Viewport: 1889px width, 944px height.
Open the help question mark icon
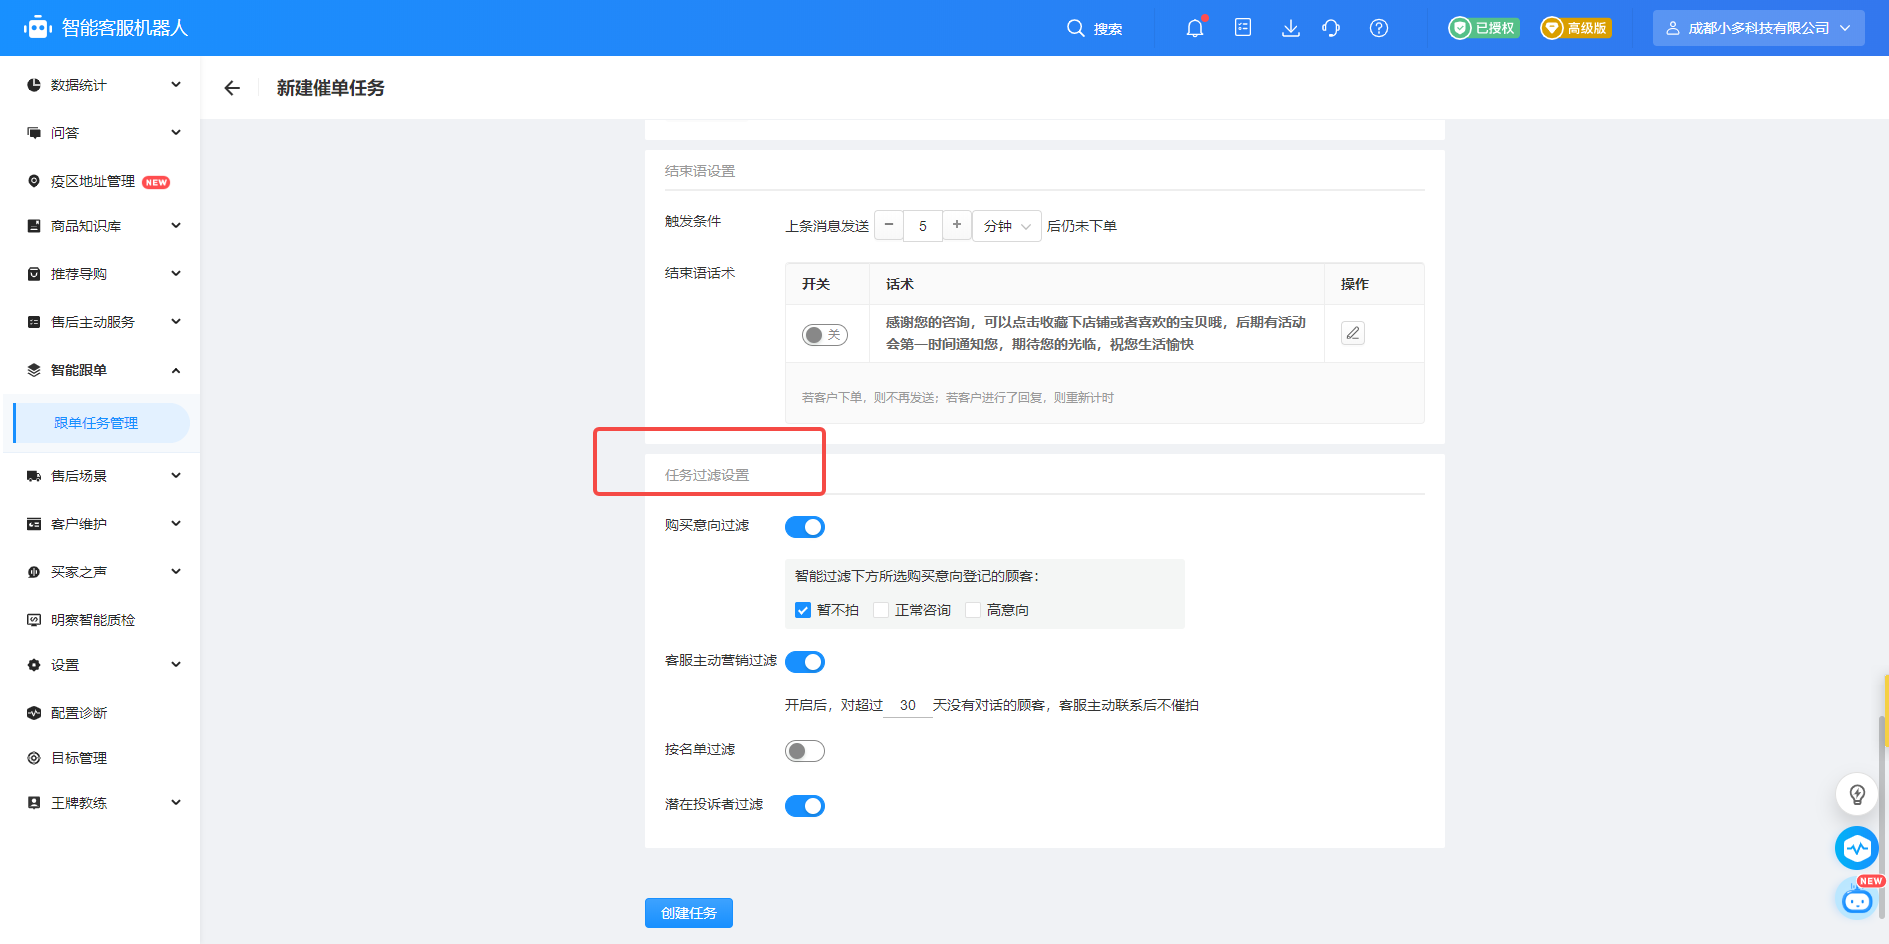point(1379,28)
